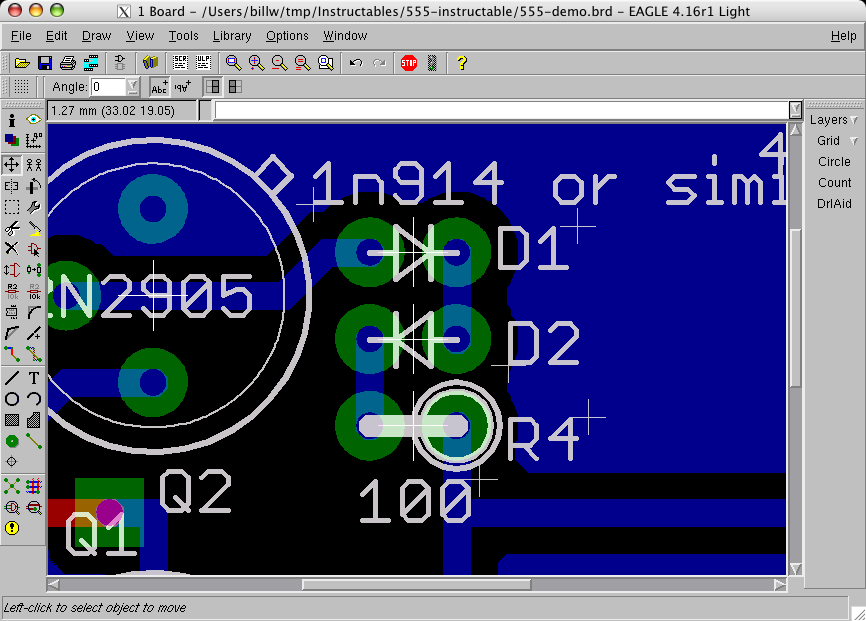
Task: Select the Route tool
Action: tap(12, 354)
